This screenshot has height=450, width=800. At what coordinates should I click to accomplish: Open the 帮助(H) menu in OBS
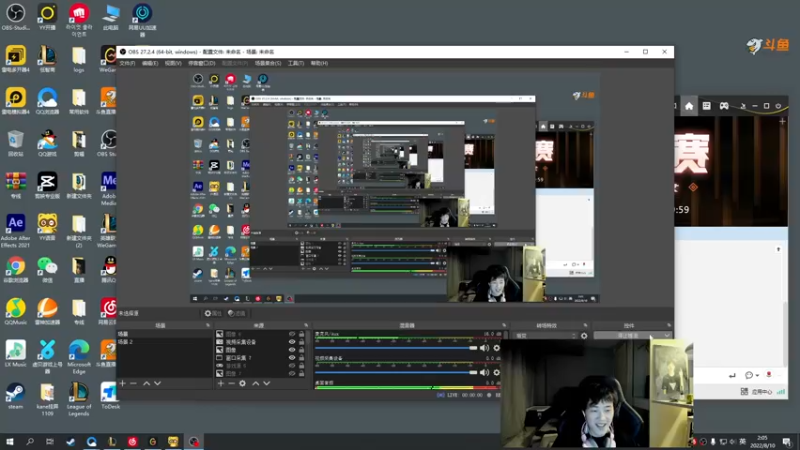(319, 63)
